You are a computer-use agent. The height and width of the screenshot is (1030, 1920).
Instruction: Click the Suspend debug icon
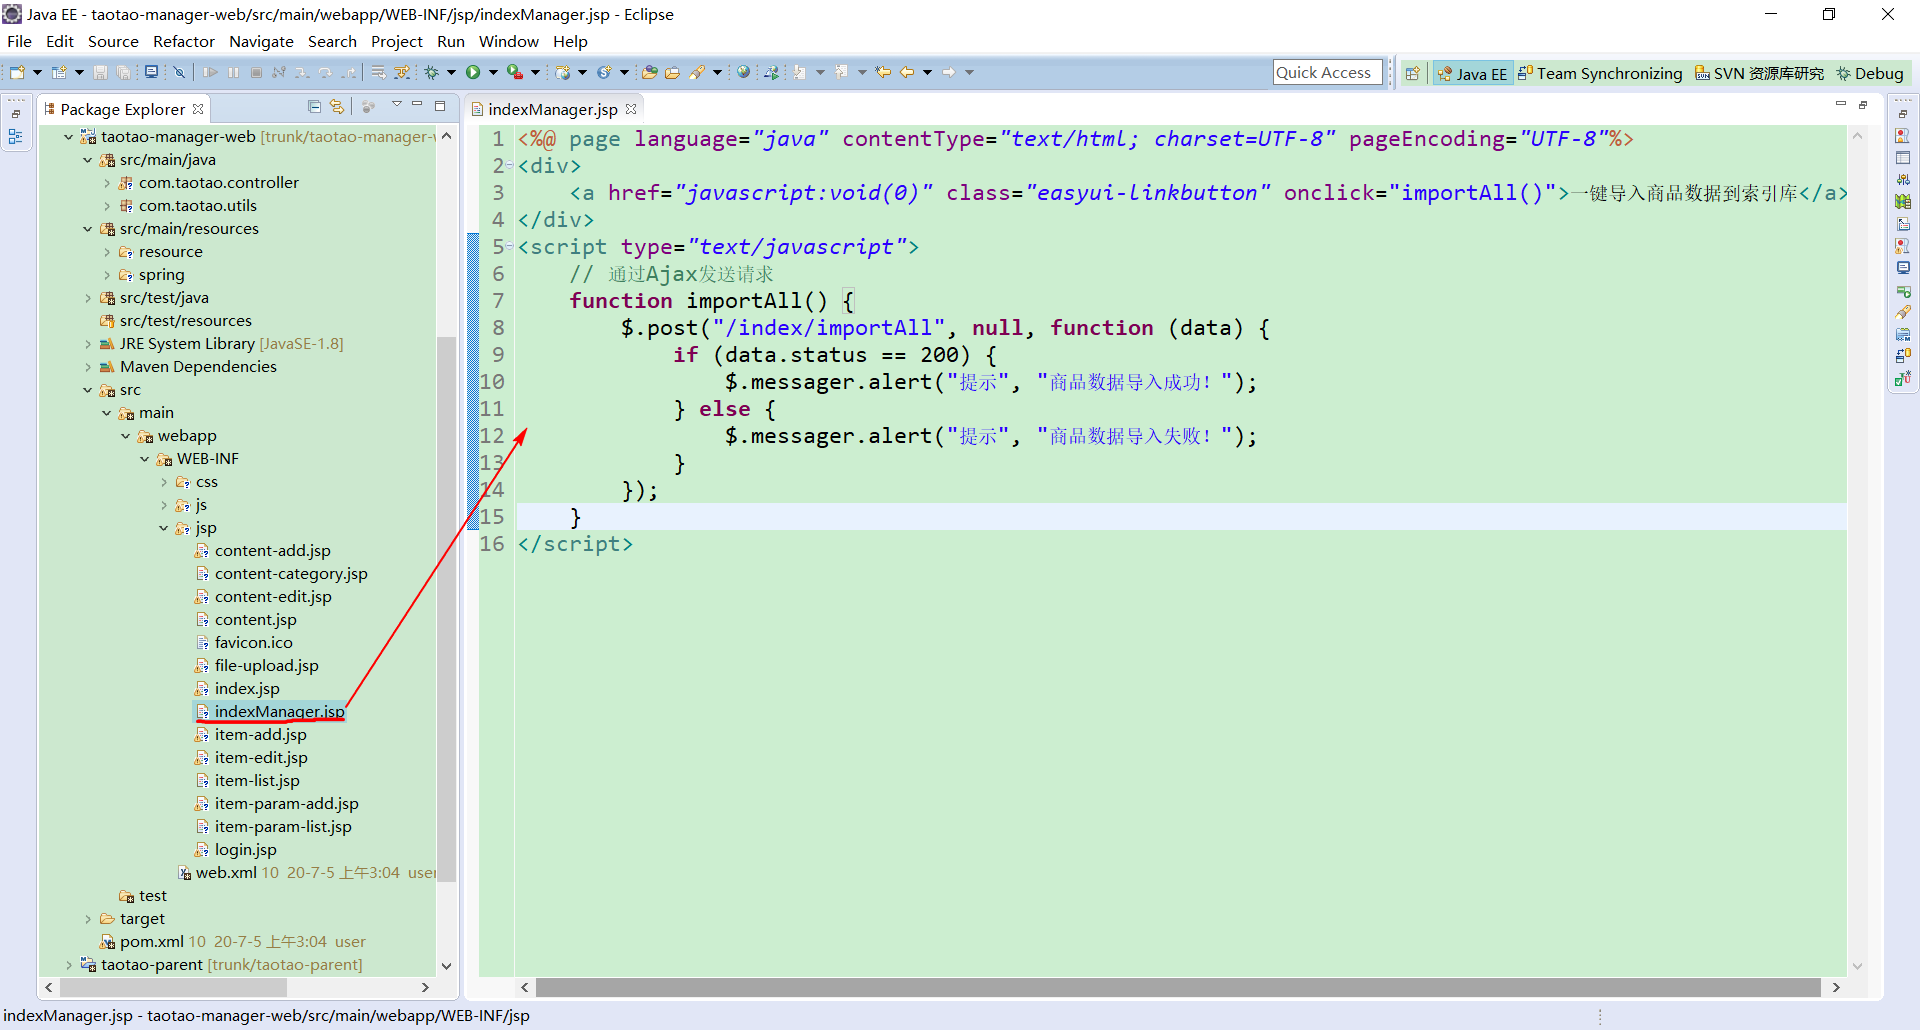[233, 72]
